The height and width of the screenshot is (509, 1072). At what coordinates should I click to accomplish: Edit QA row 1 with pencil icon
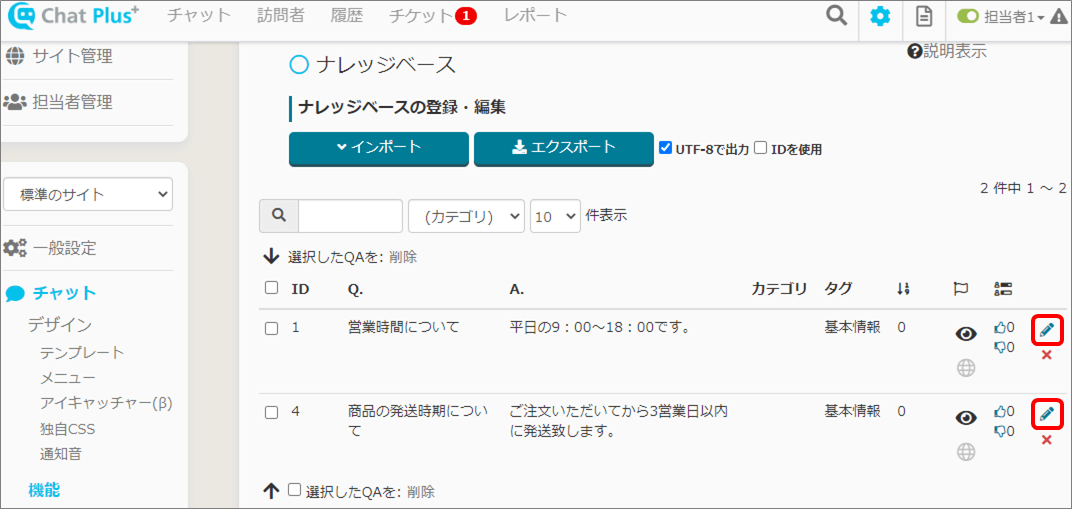(1046, 331)
